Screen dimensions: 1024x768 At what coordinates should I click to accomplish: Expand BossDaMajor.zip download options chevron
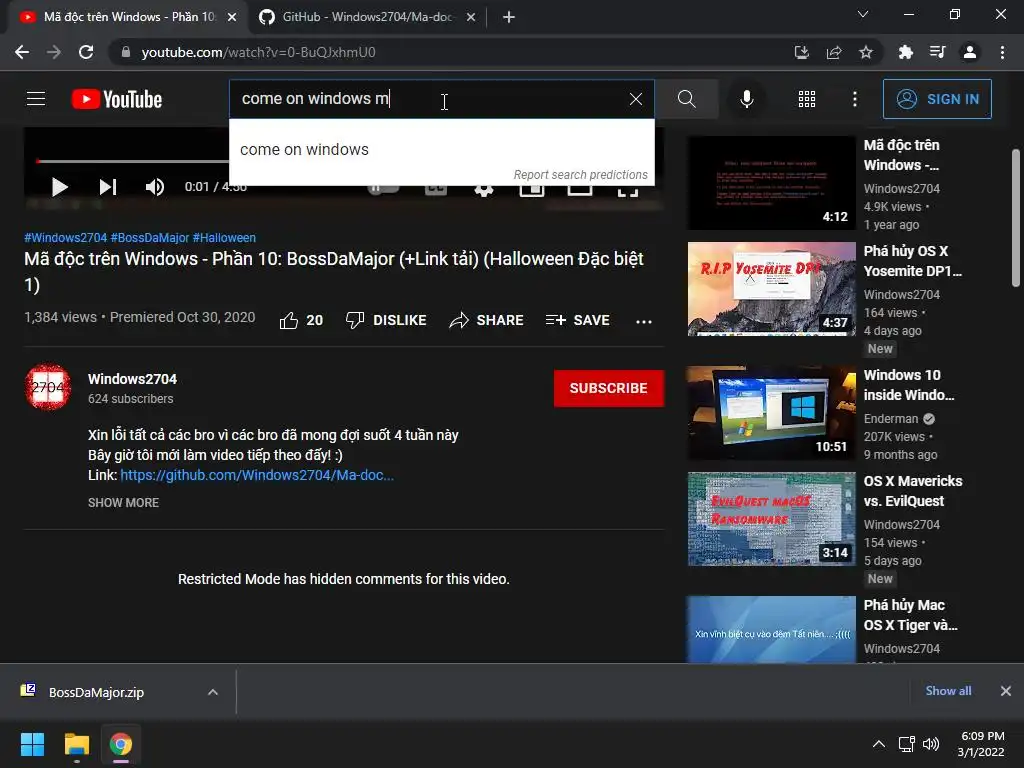pyautogui.click(x=213, y=692)
